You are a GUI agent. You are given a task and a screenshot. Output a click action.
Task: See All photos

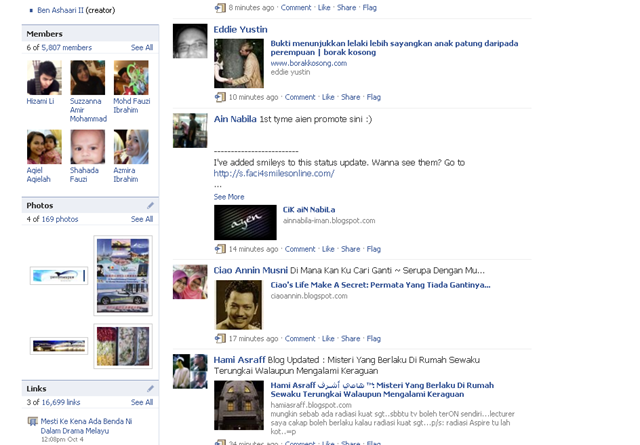(x=142, y=219)
